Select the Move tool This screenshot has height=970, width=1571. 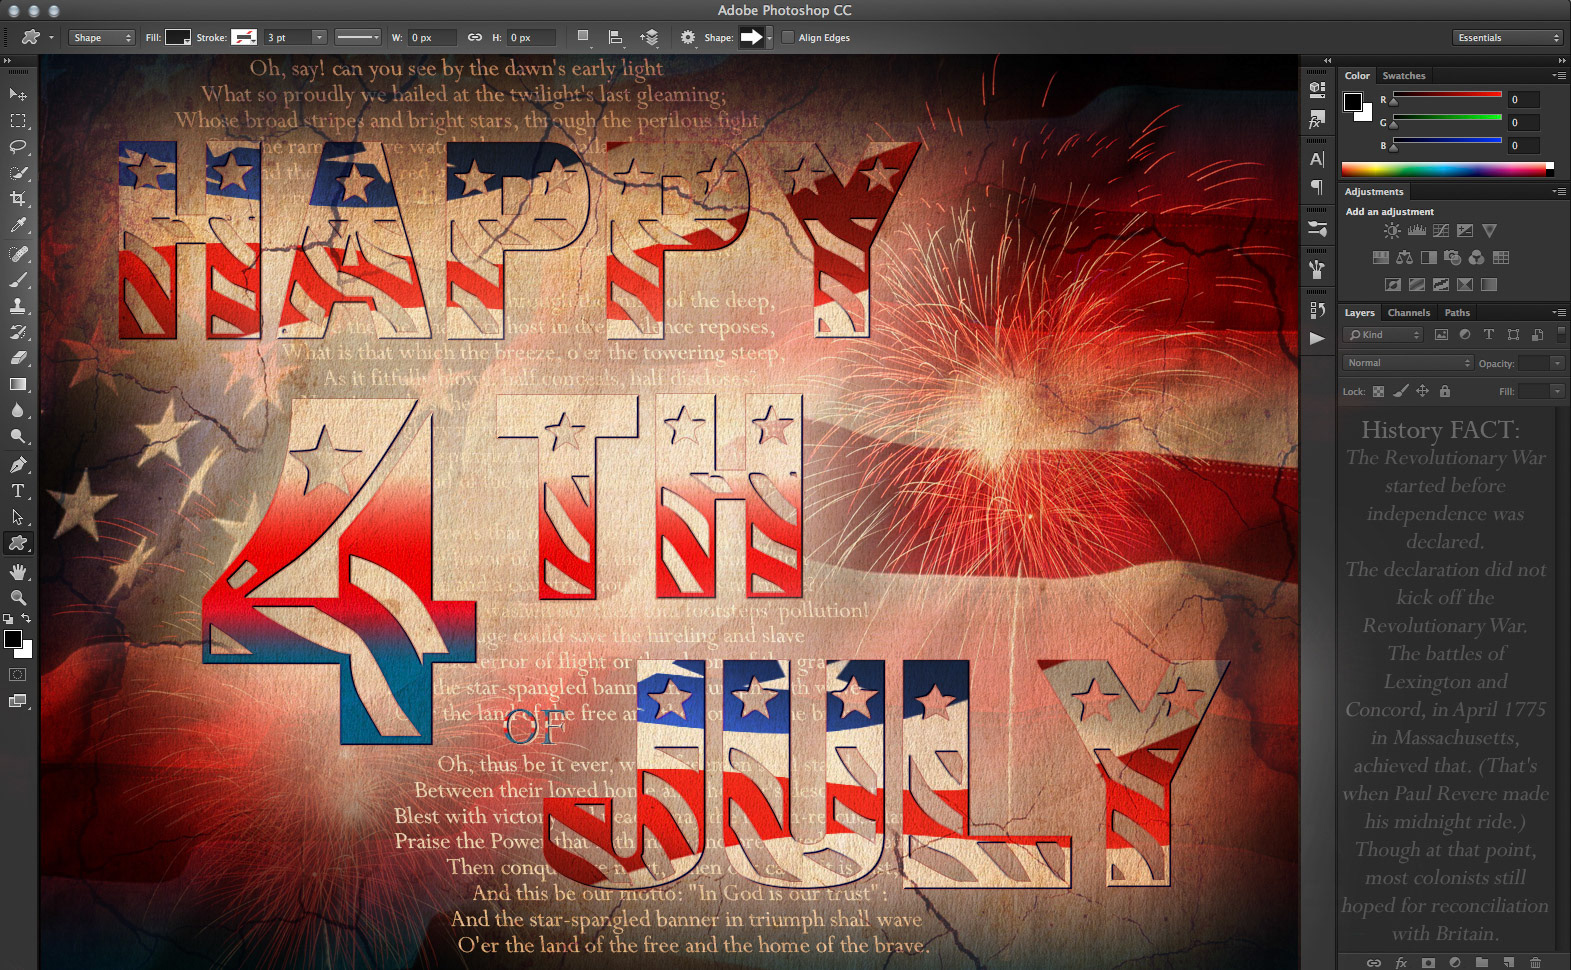pyautogui.click(x=18, y=94)
